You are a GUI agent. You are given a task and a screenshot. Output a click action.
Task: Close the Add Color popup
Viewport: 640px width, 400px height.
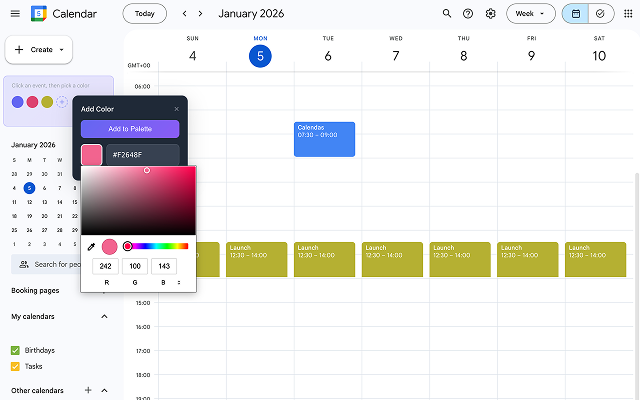177,109
